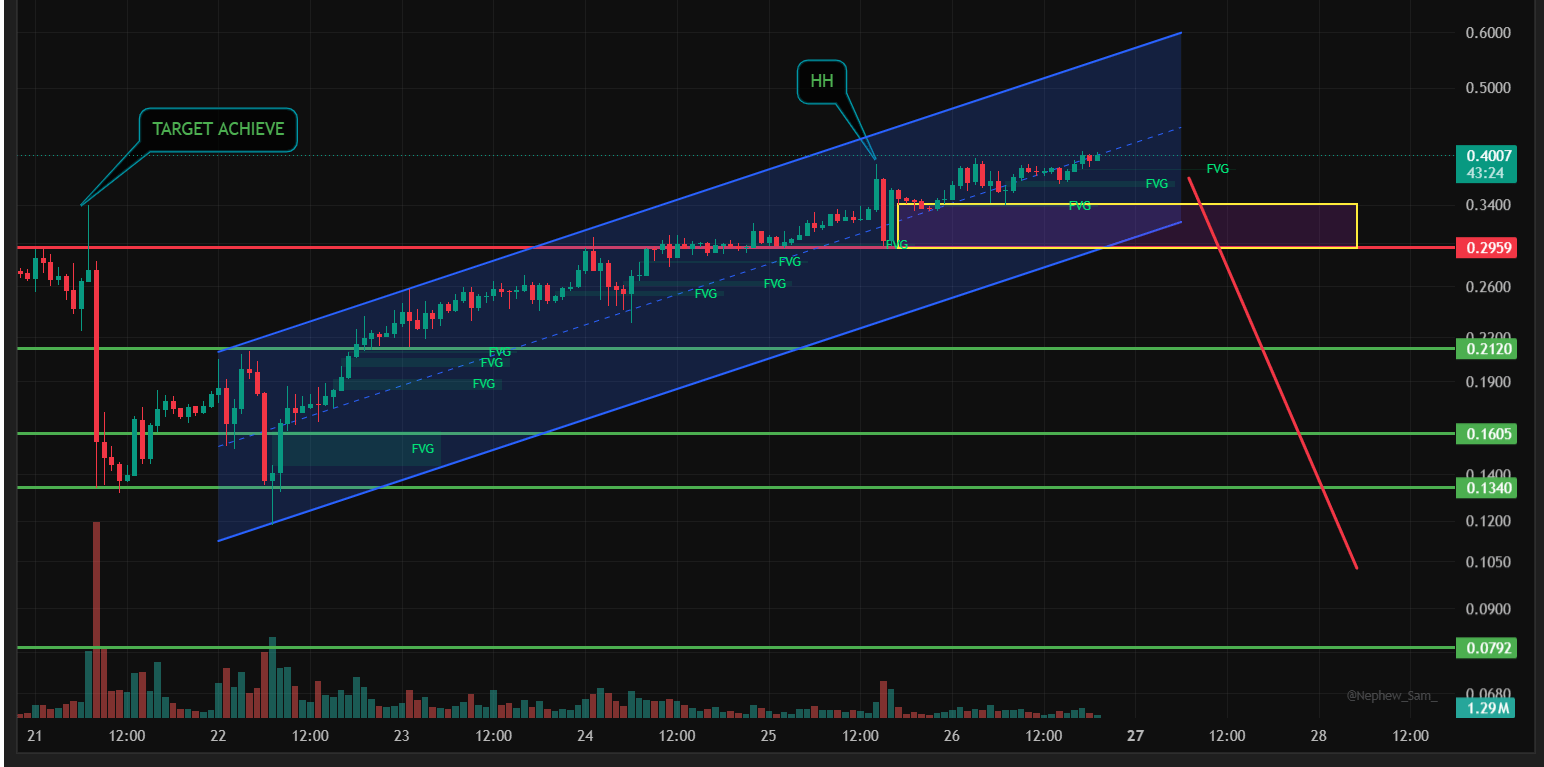Click the 0.1050 price axis tick
This screenshot has height=767, width=1544.
tap(1487, 562)
